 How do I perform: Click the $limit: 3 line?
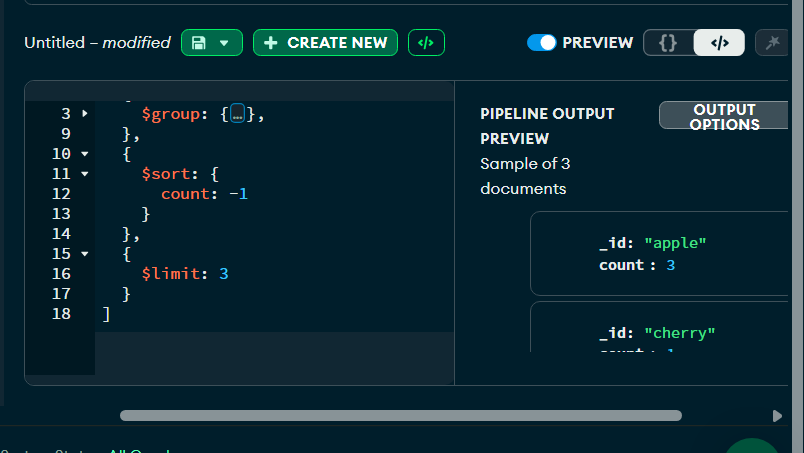click(185, 273)
